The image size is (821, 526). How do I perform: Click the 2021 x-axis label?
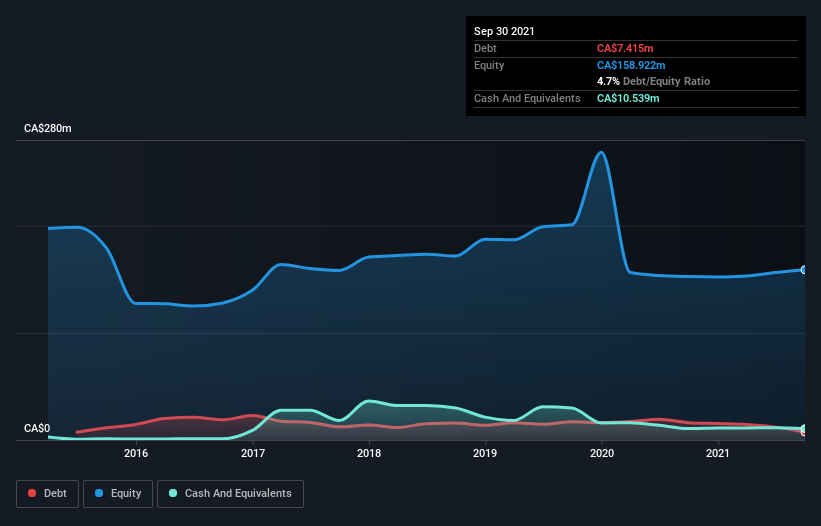pos(718,453)
